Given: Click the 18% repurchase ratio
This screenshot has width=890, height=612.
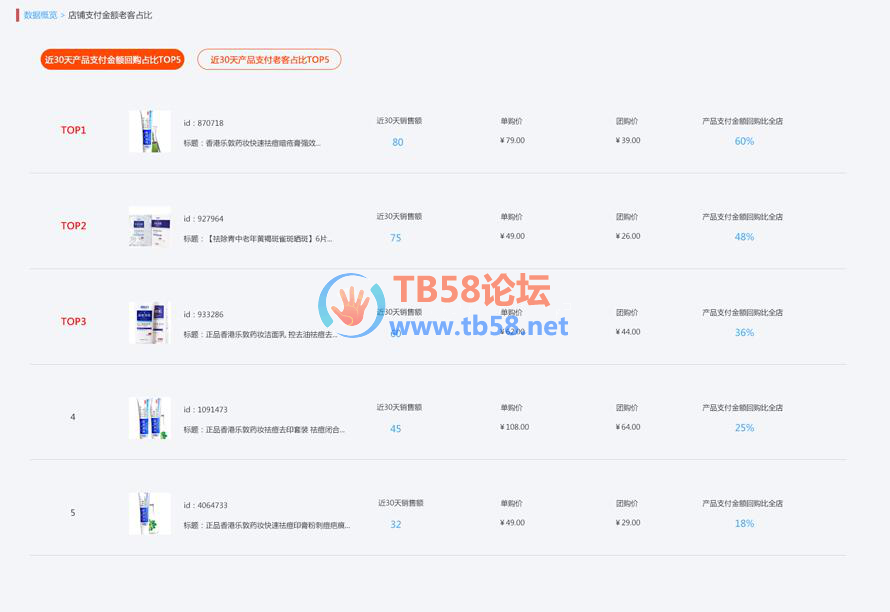Looking at the screenshot, I should click(x=744, y=523).
